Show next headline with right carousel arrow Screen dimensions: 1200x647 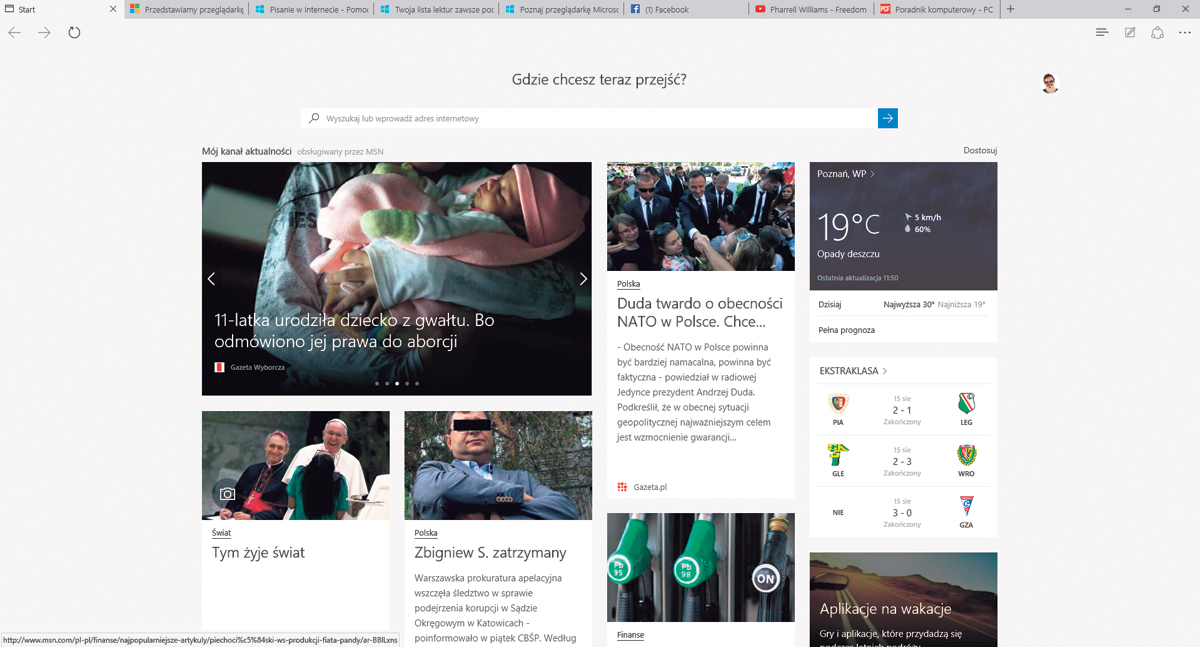pyautogui.click(x=583, y=279)
